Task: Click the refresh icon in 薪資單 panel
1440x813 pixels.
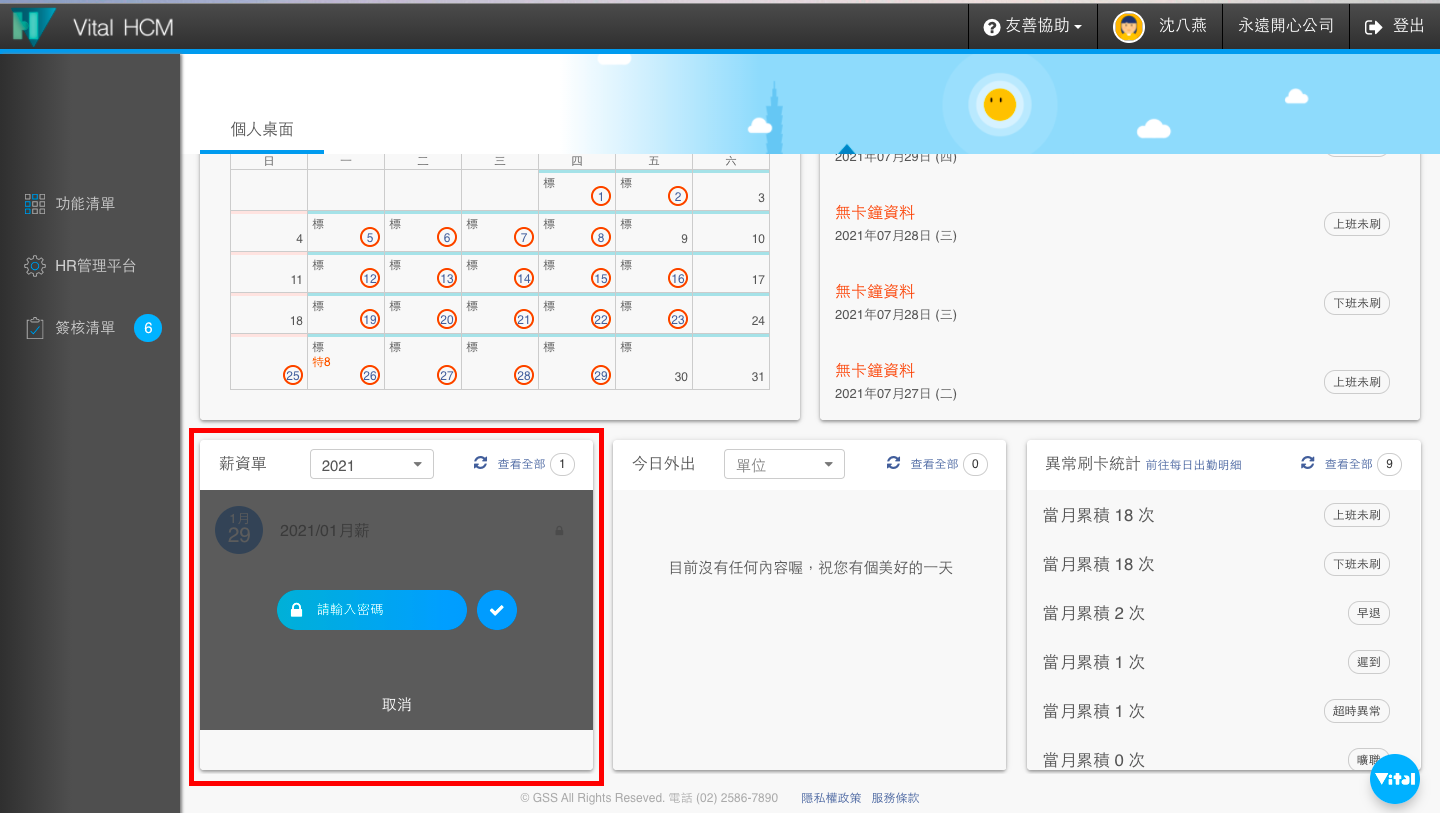Action: [x=480, y=463]
